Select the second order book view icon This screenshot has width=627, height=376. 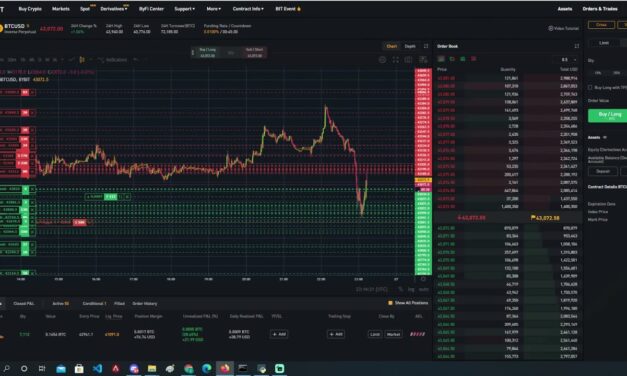point(452,59)
